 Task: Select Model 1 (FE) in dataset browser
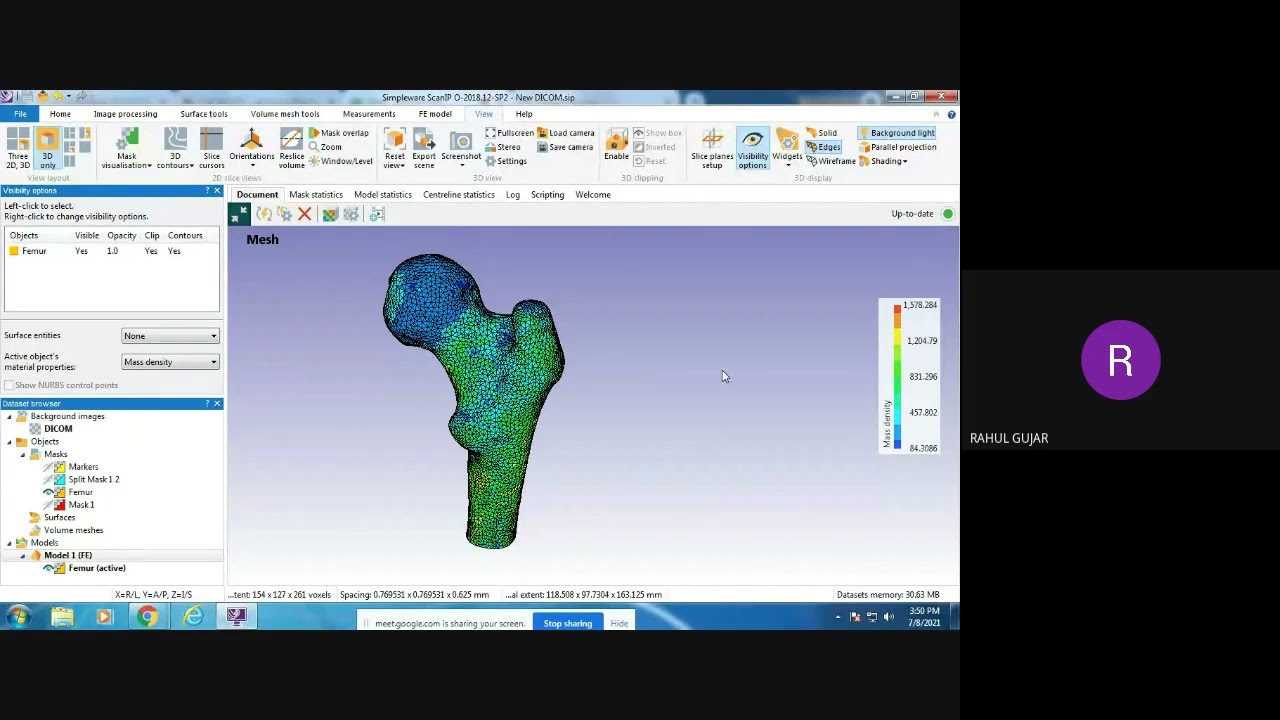point(68,555)
